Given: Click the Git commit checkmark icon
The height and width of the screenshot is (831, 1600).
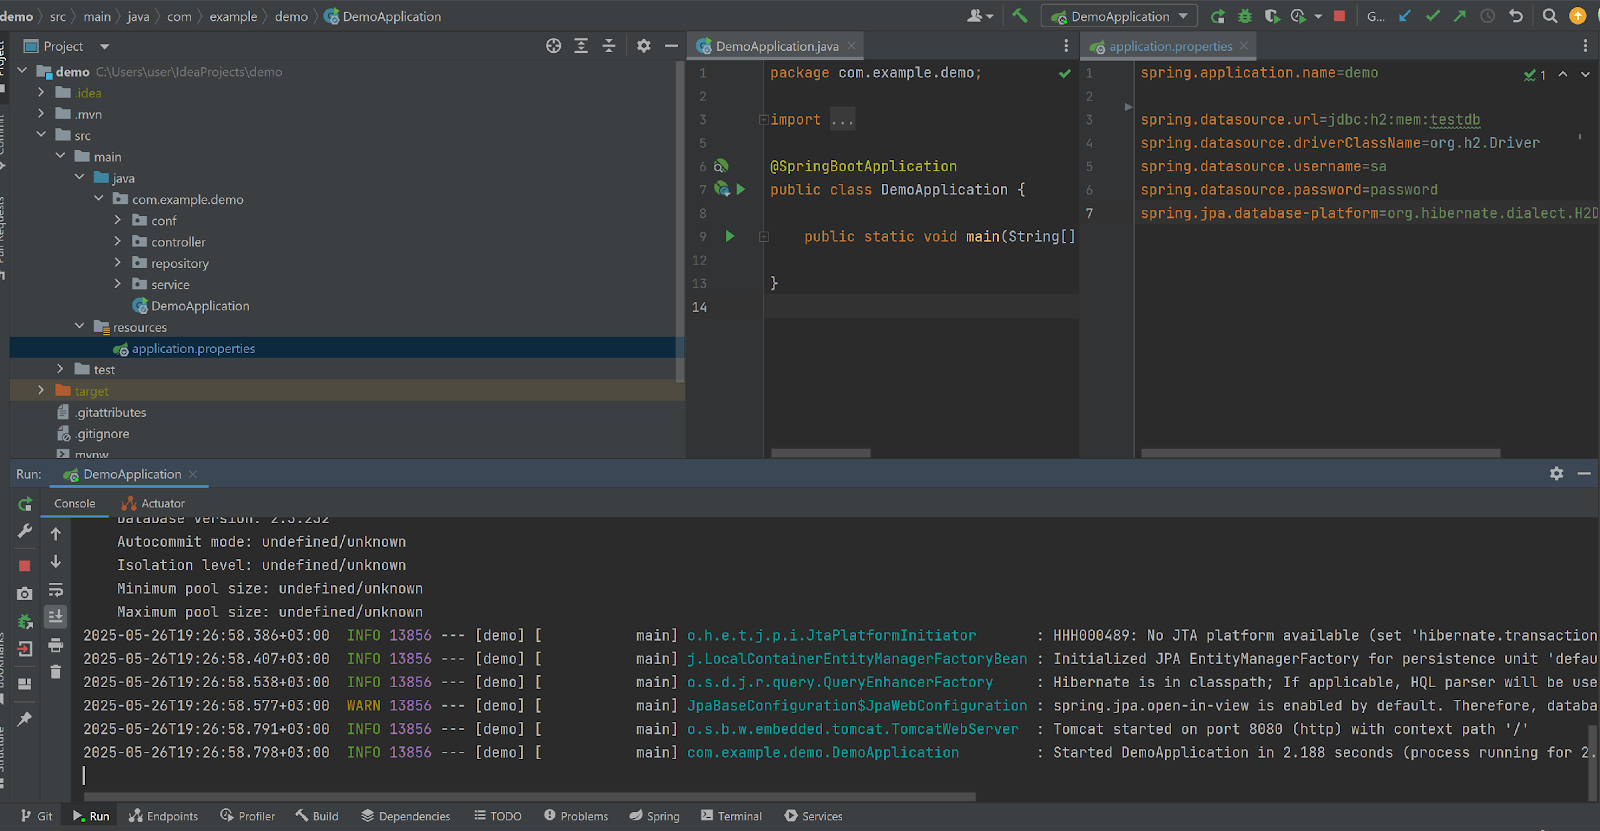Looking at the screenshot, I should tap(1432, 16).
